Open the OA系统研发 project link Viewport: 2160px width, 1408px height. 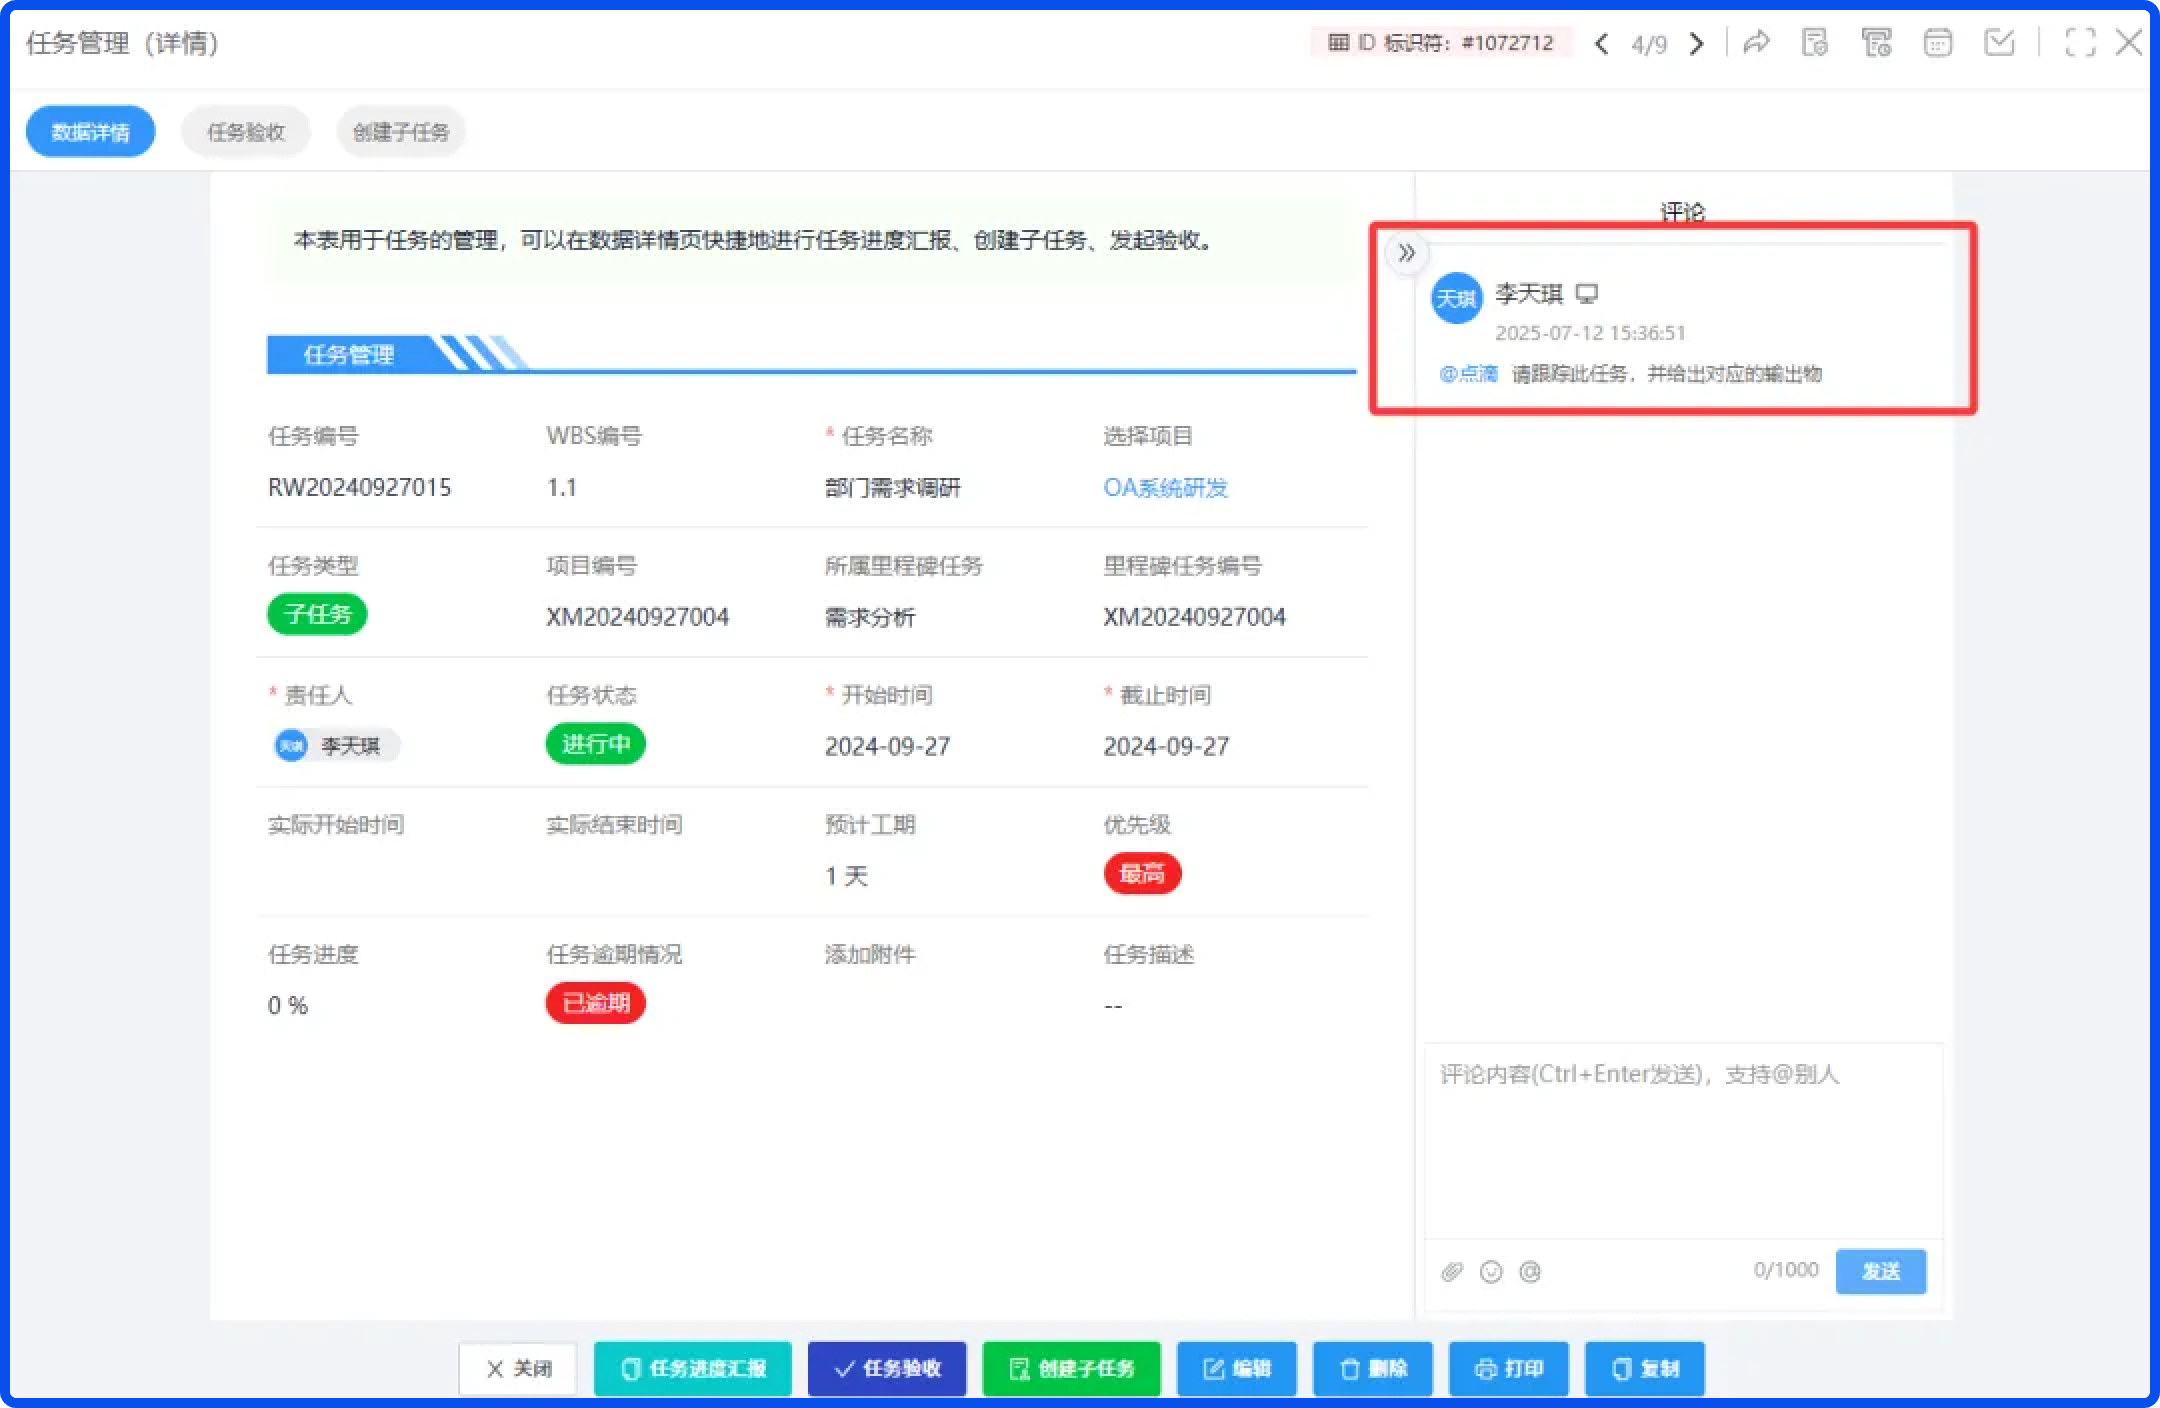click(1165, 488)
